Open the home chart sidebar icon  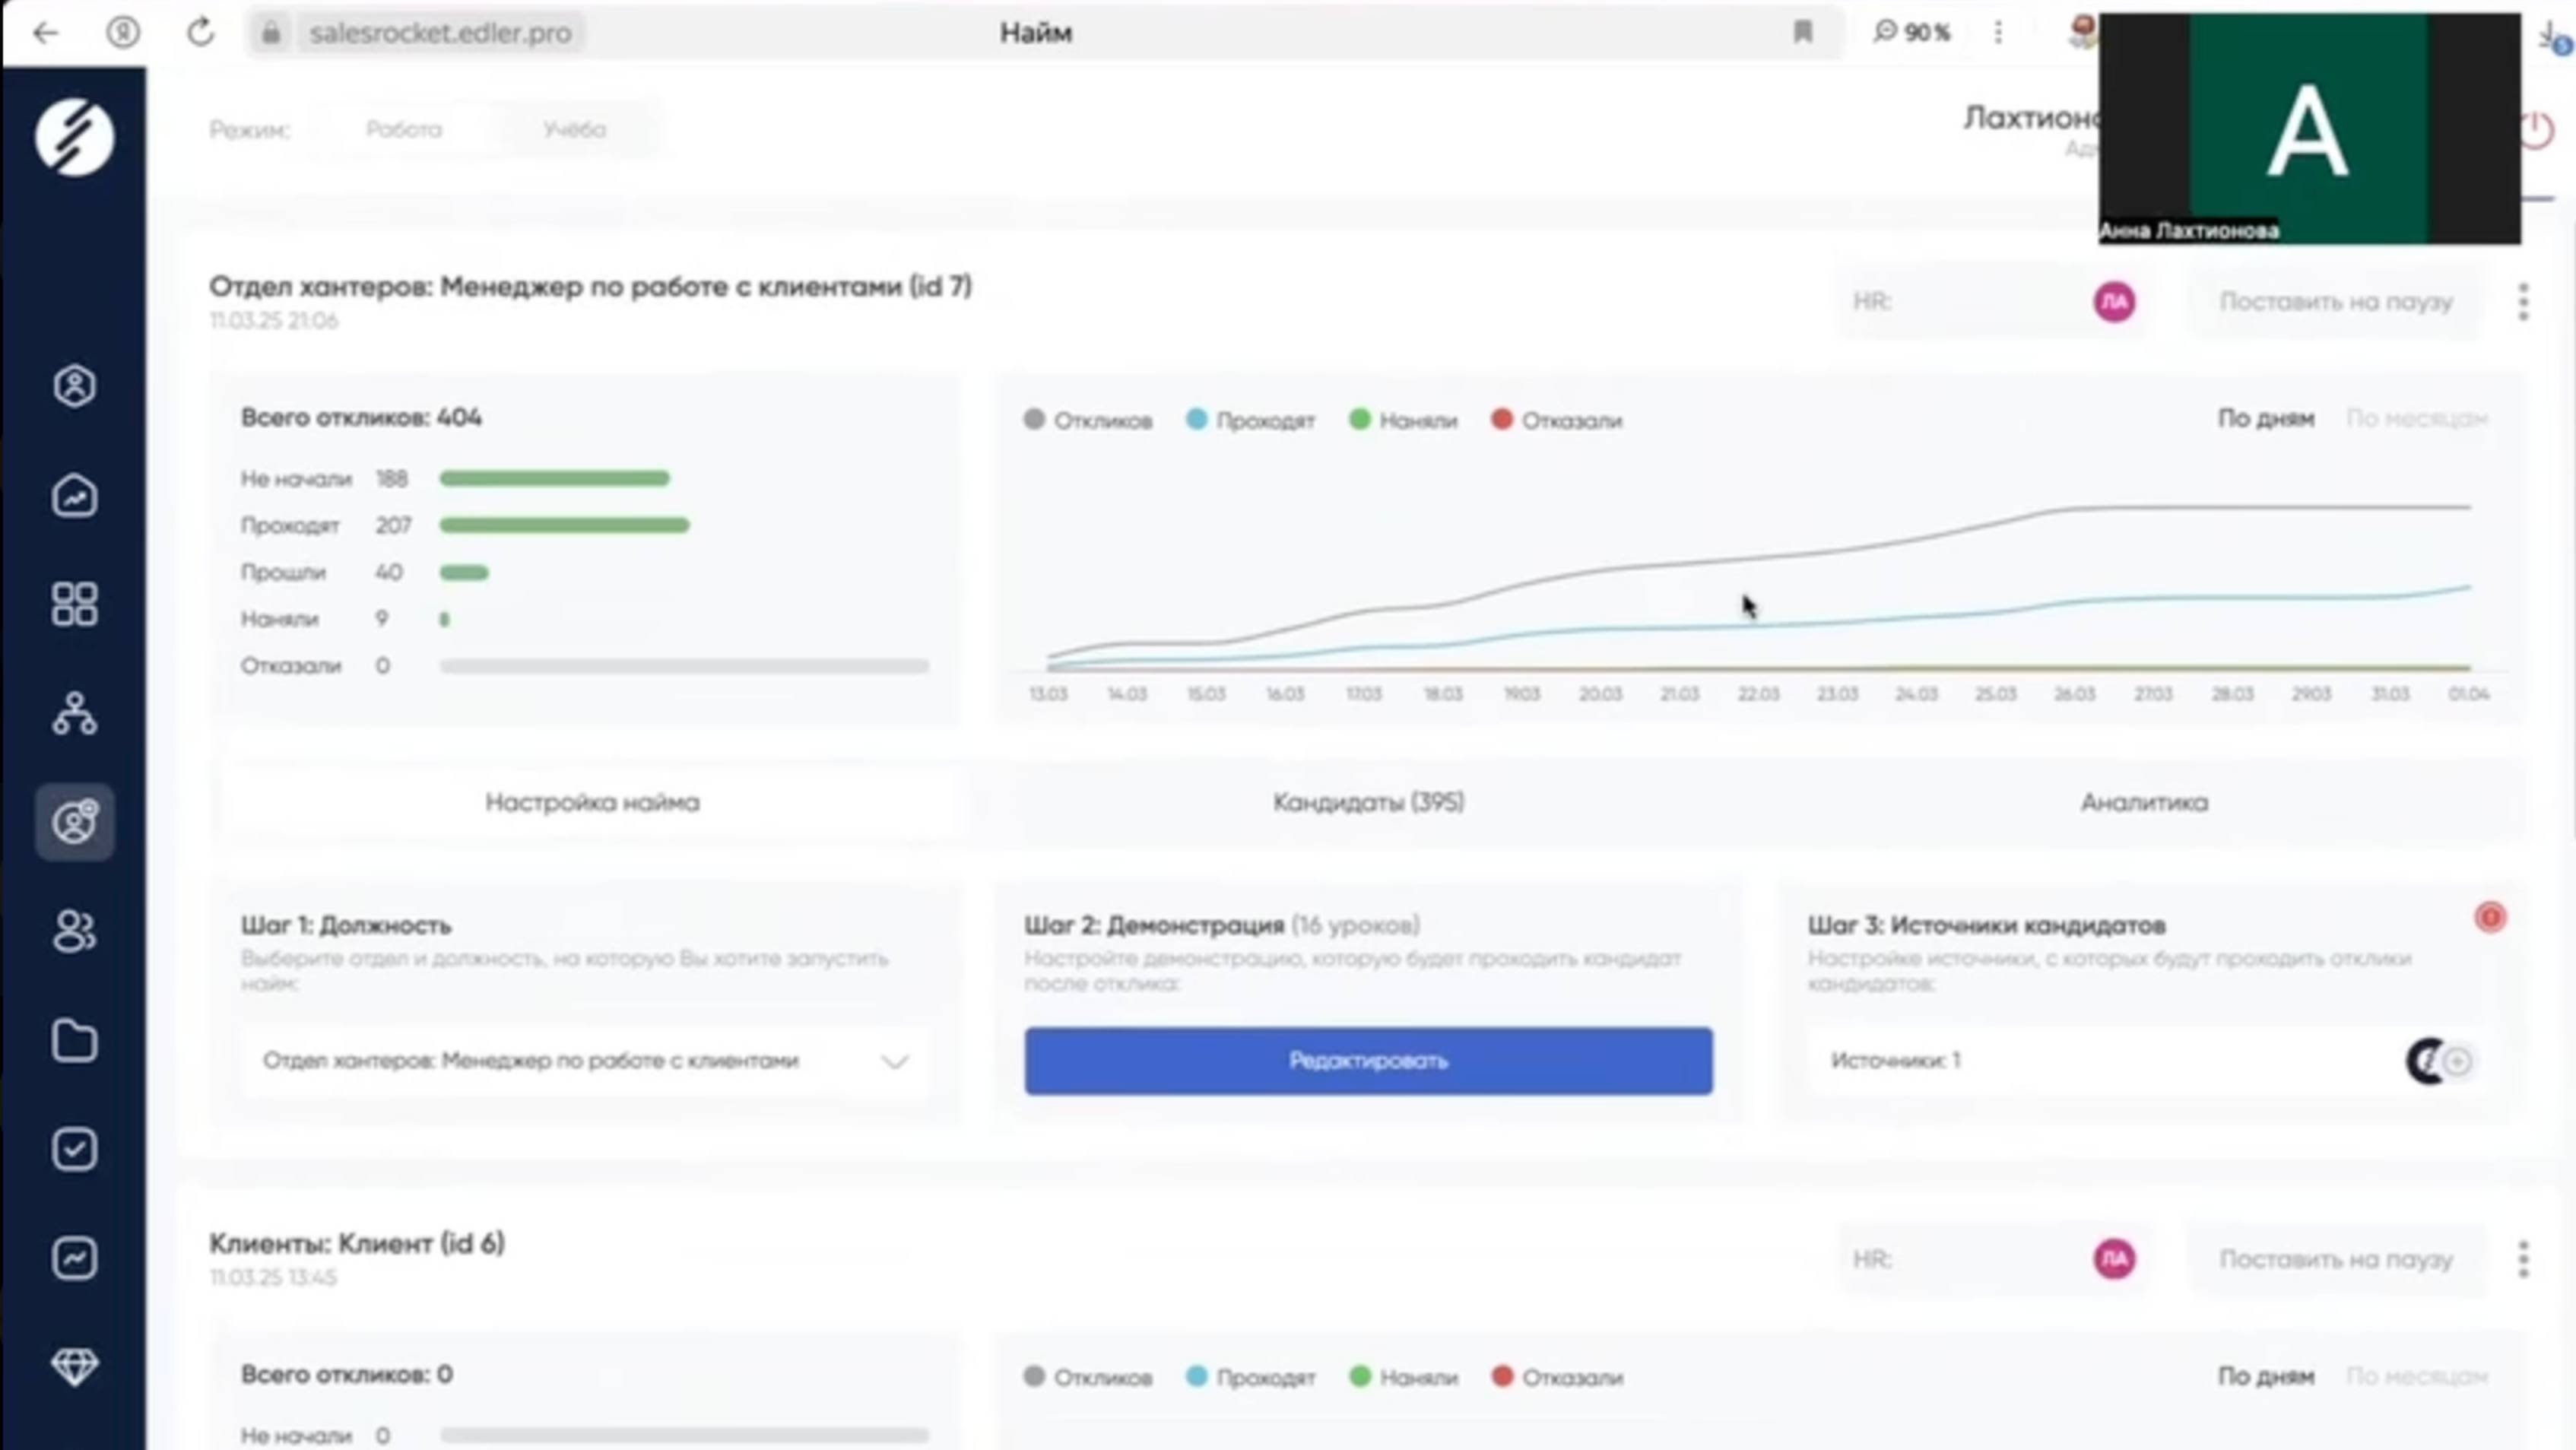(74, 495)
